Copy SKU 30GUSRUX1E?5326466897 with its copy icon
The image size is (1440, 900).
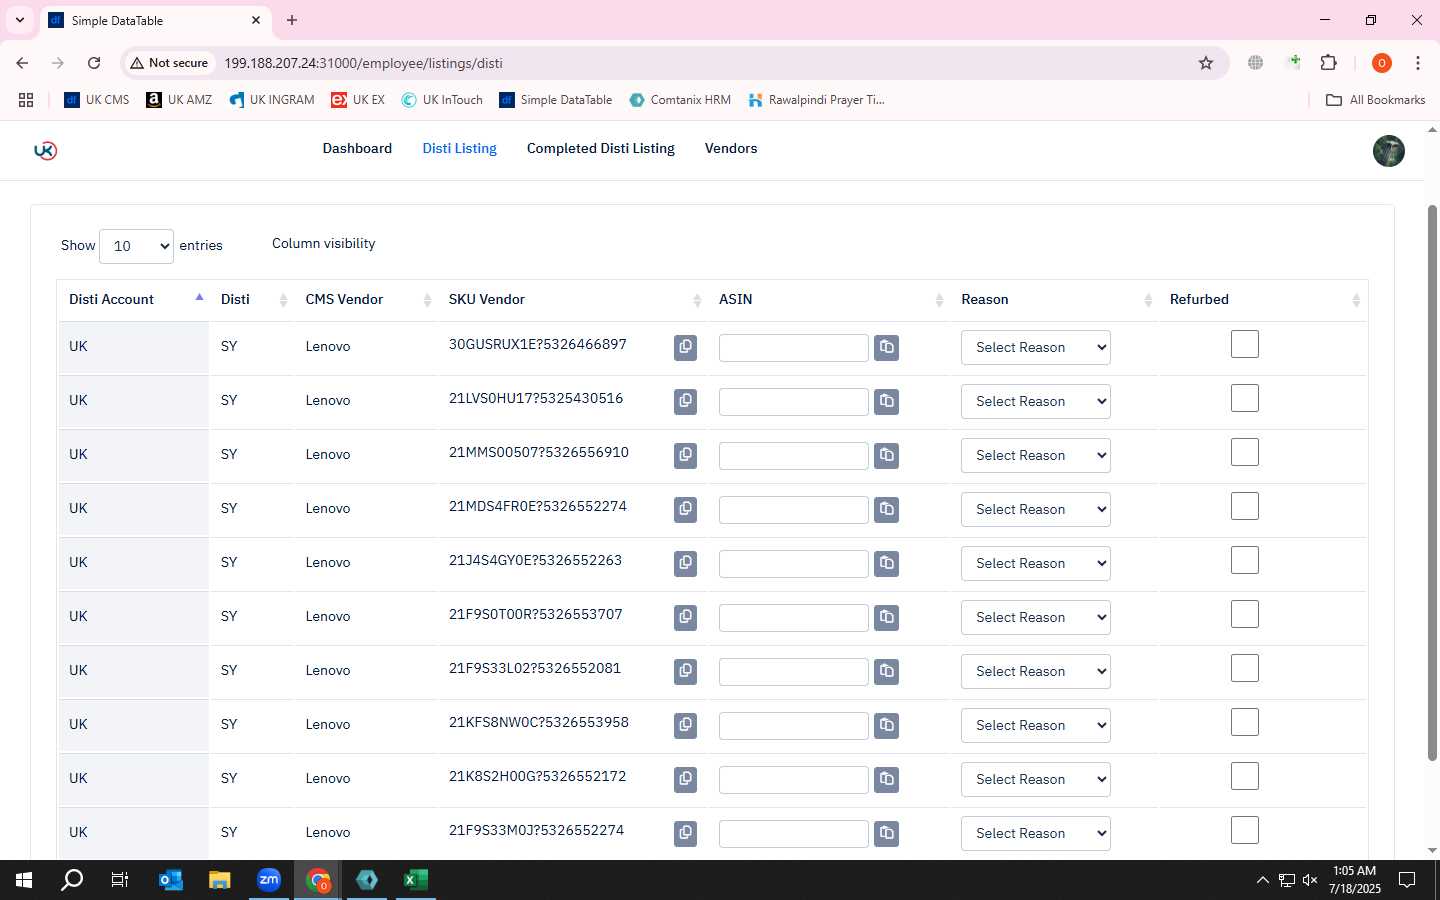685,347
